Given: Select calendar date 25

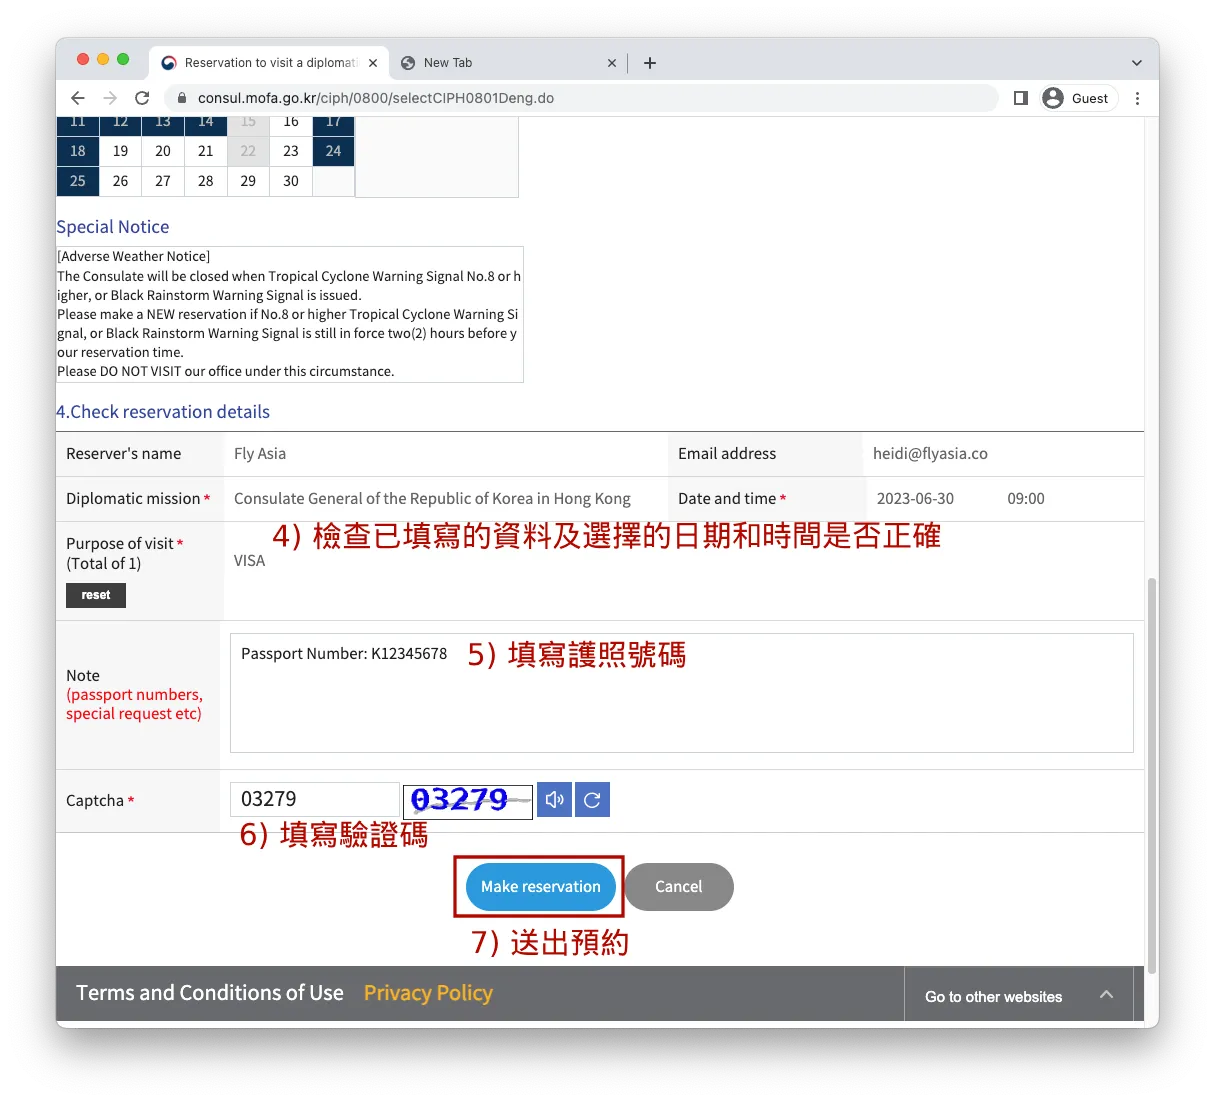Looking at the screenshot, I should click(78, 181).
